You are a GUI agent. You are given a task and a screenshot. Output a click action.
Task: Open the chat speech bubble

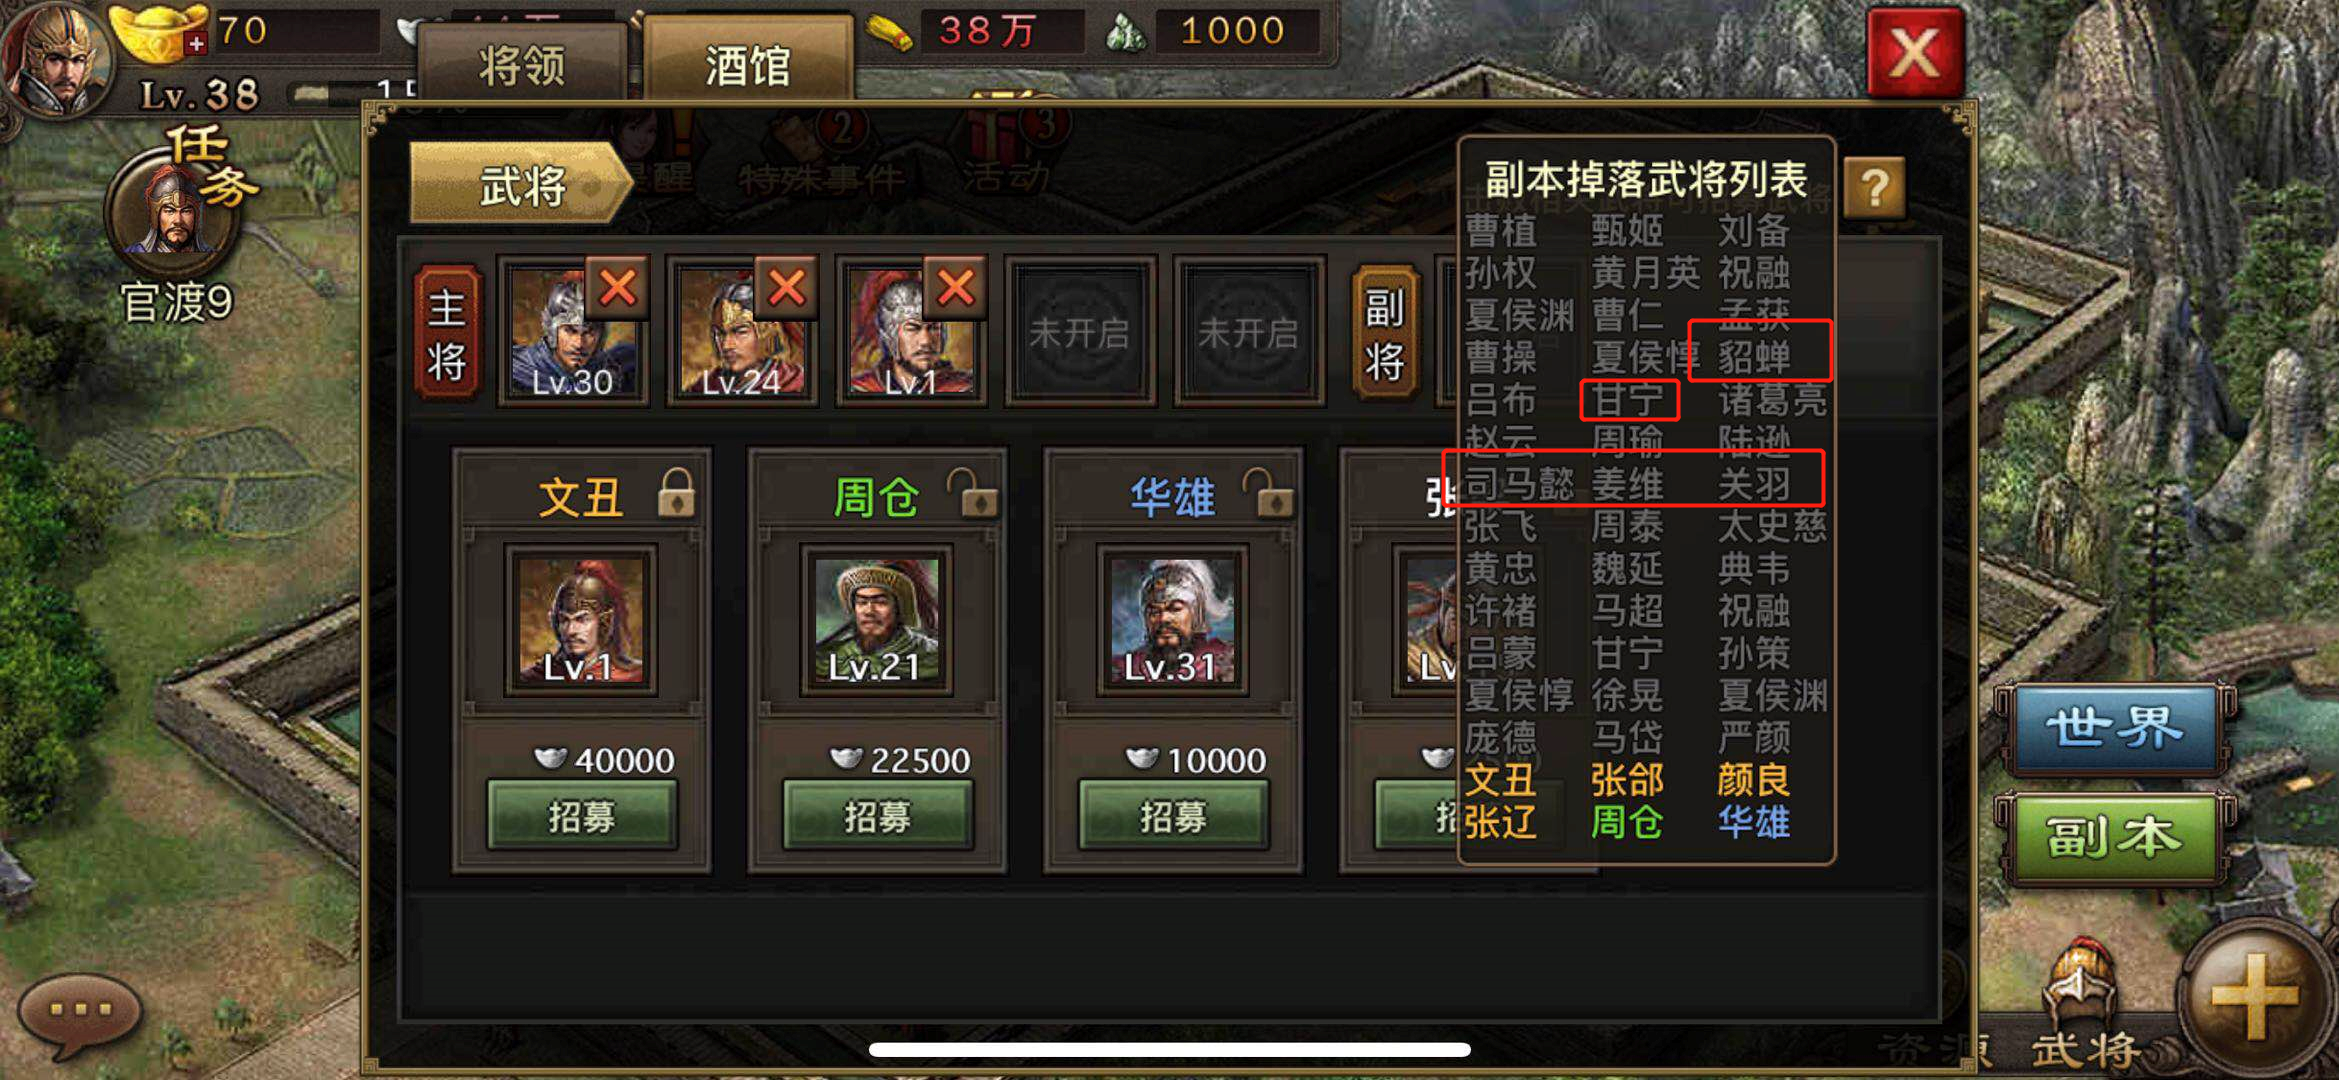(x=80, y=1013)
